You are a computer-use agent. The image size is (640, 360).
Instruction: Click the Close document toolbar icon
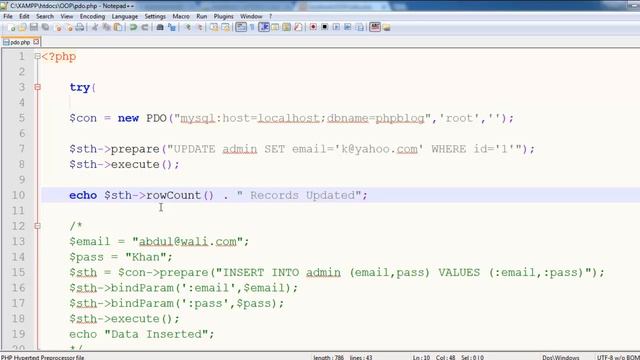(x=58, y=27)
